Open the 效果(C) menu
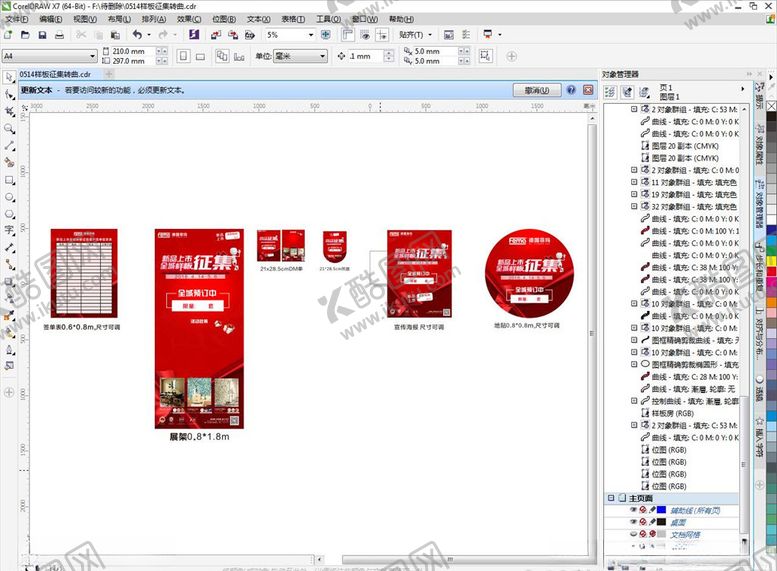777x571 pixels. click(189, 19)
